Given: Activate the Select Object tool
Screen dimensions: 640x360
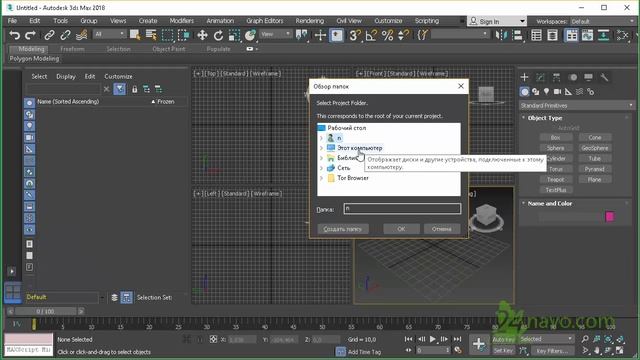Looking at the screenshot, I should tap(135, 35).
